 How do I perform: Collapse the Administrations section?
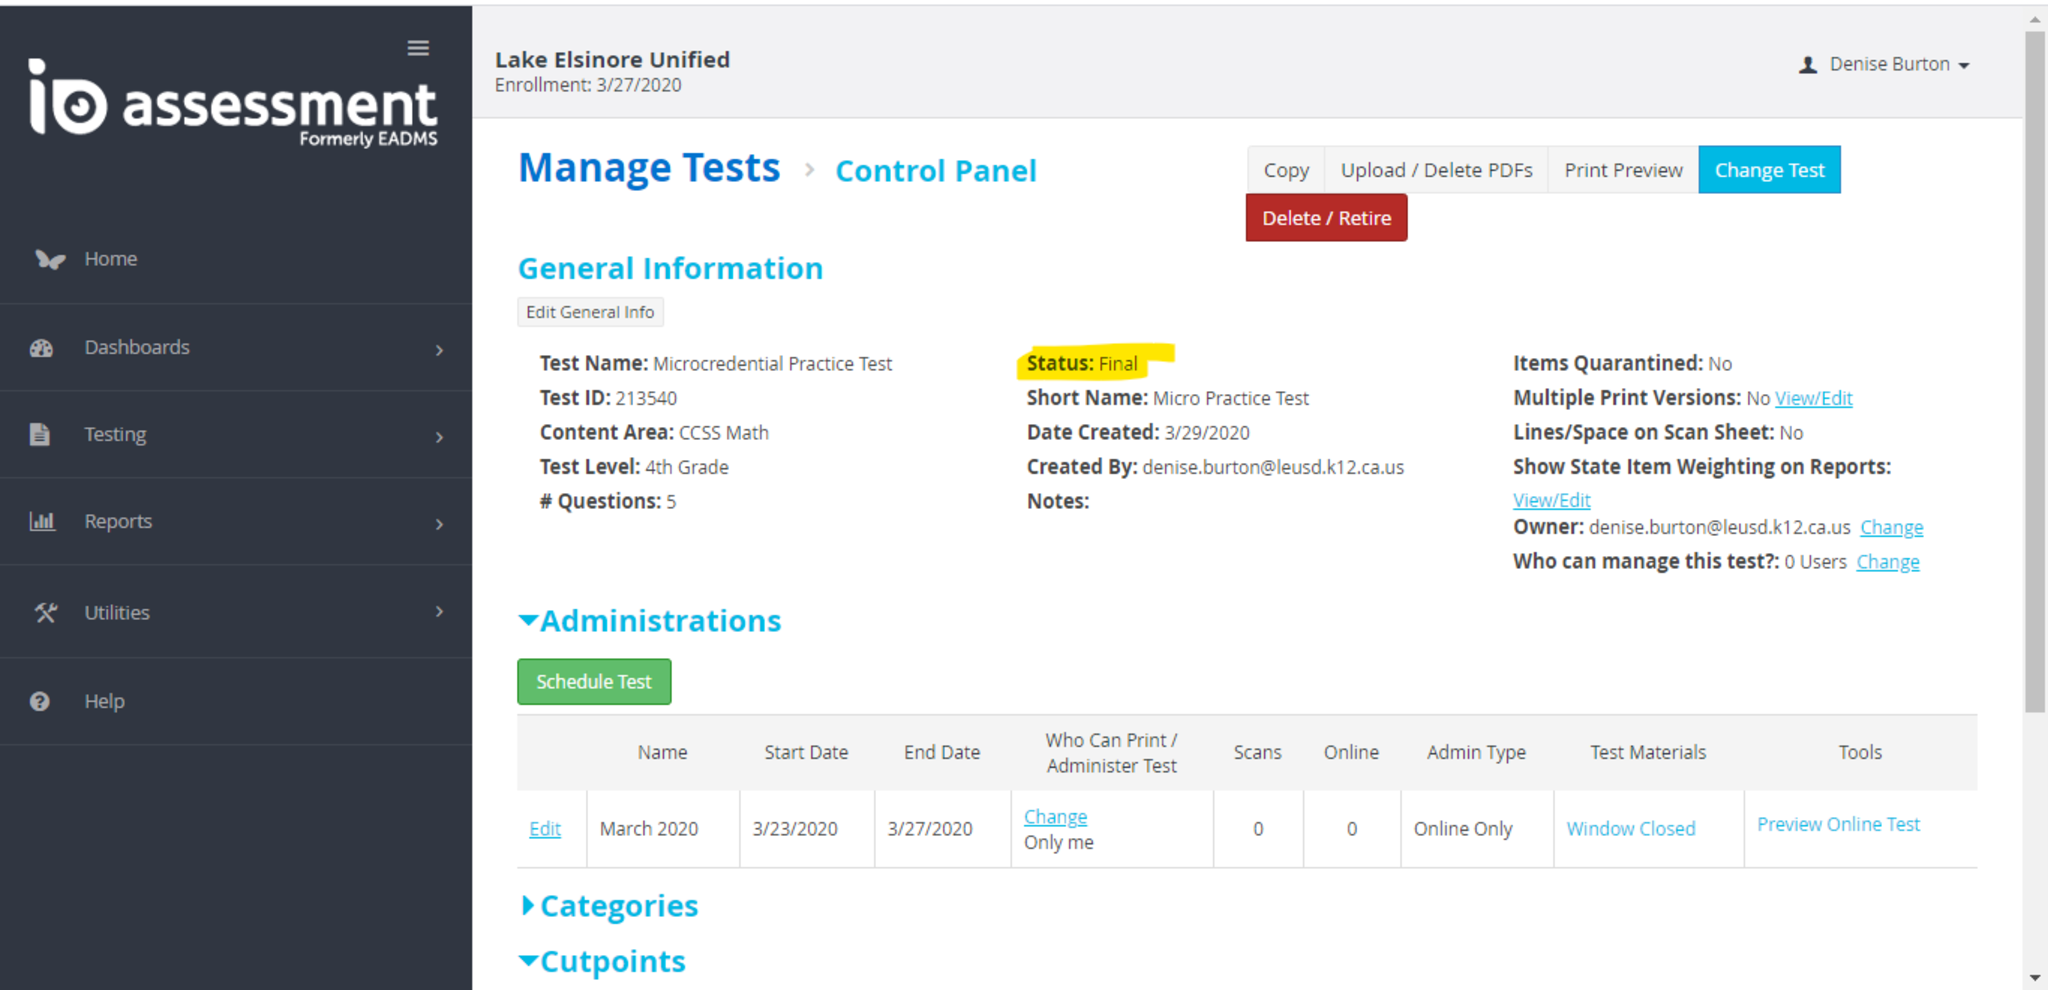528,621
